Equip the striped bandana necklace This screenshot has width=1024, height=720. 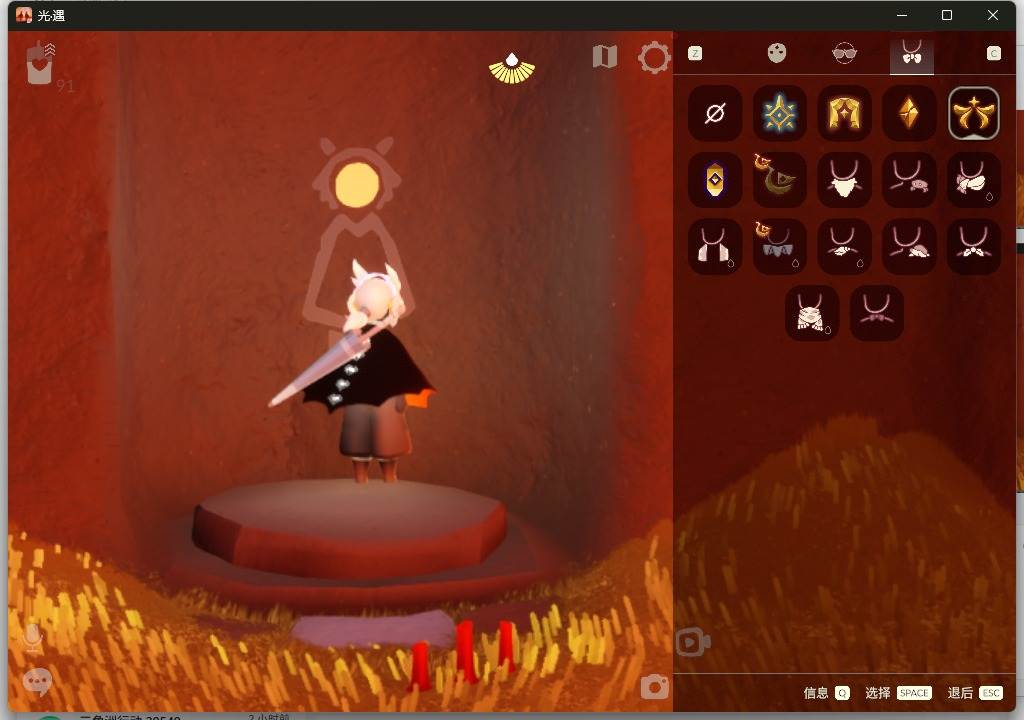click(x=812, y=312)
